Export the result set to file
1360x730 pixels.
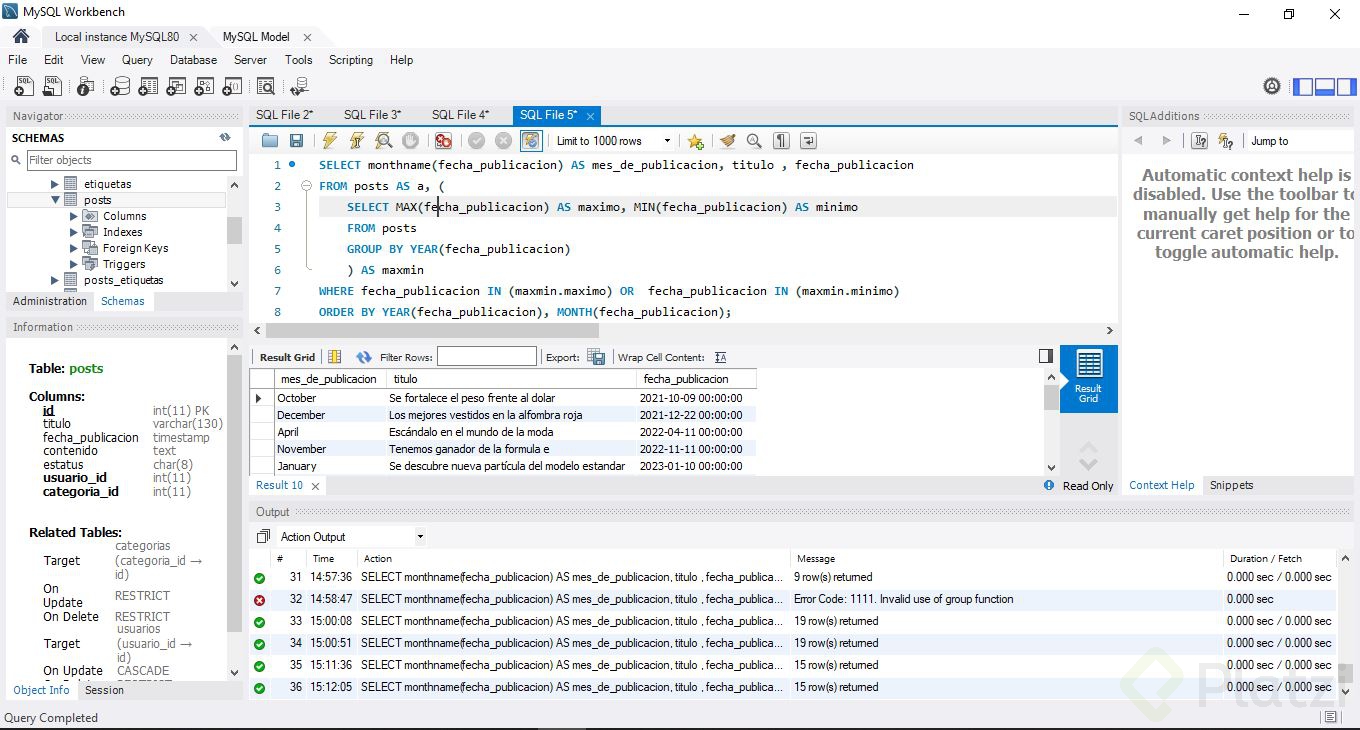[596, 357]
